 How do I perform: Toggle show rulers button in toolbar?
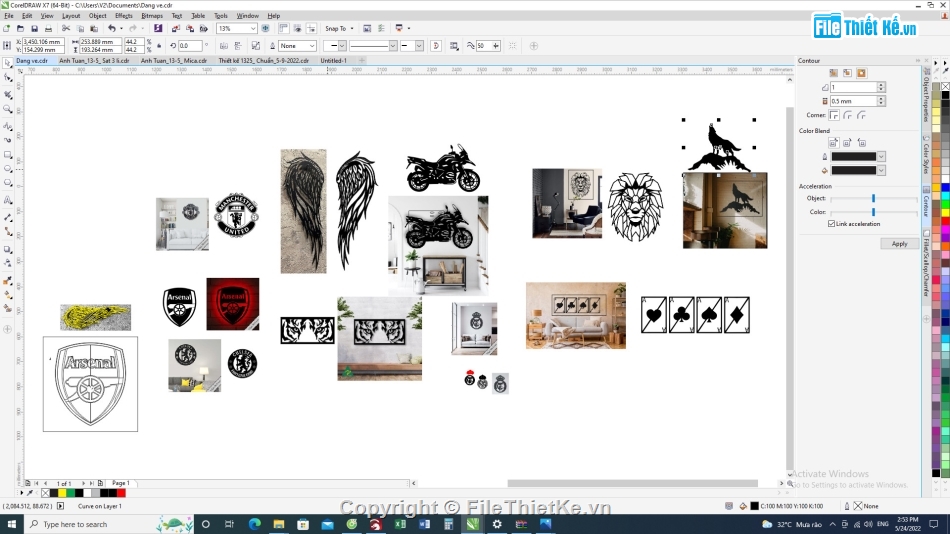(284, 28)
